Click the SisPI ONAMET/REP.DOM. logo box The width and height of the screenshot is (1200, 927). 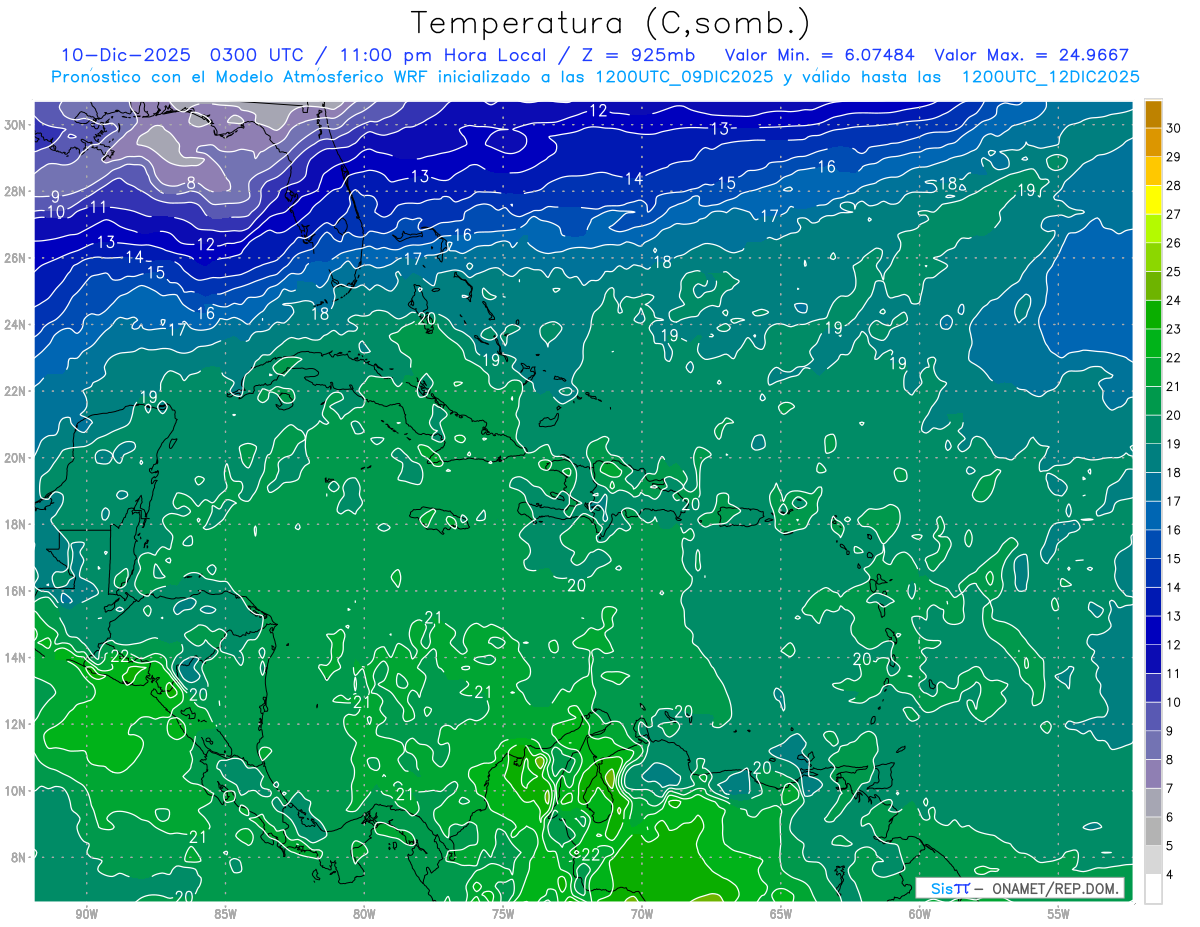point(1020,888)
